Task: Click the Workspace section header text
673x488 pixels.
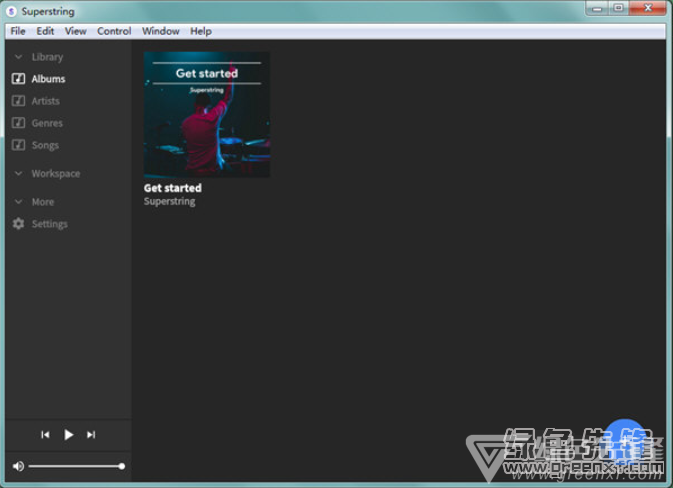Action: click(x=56, y=174)
